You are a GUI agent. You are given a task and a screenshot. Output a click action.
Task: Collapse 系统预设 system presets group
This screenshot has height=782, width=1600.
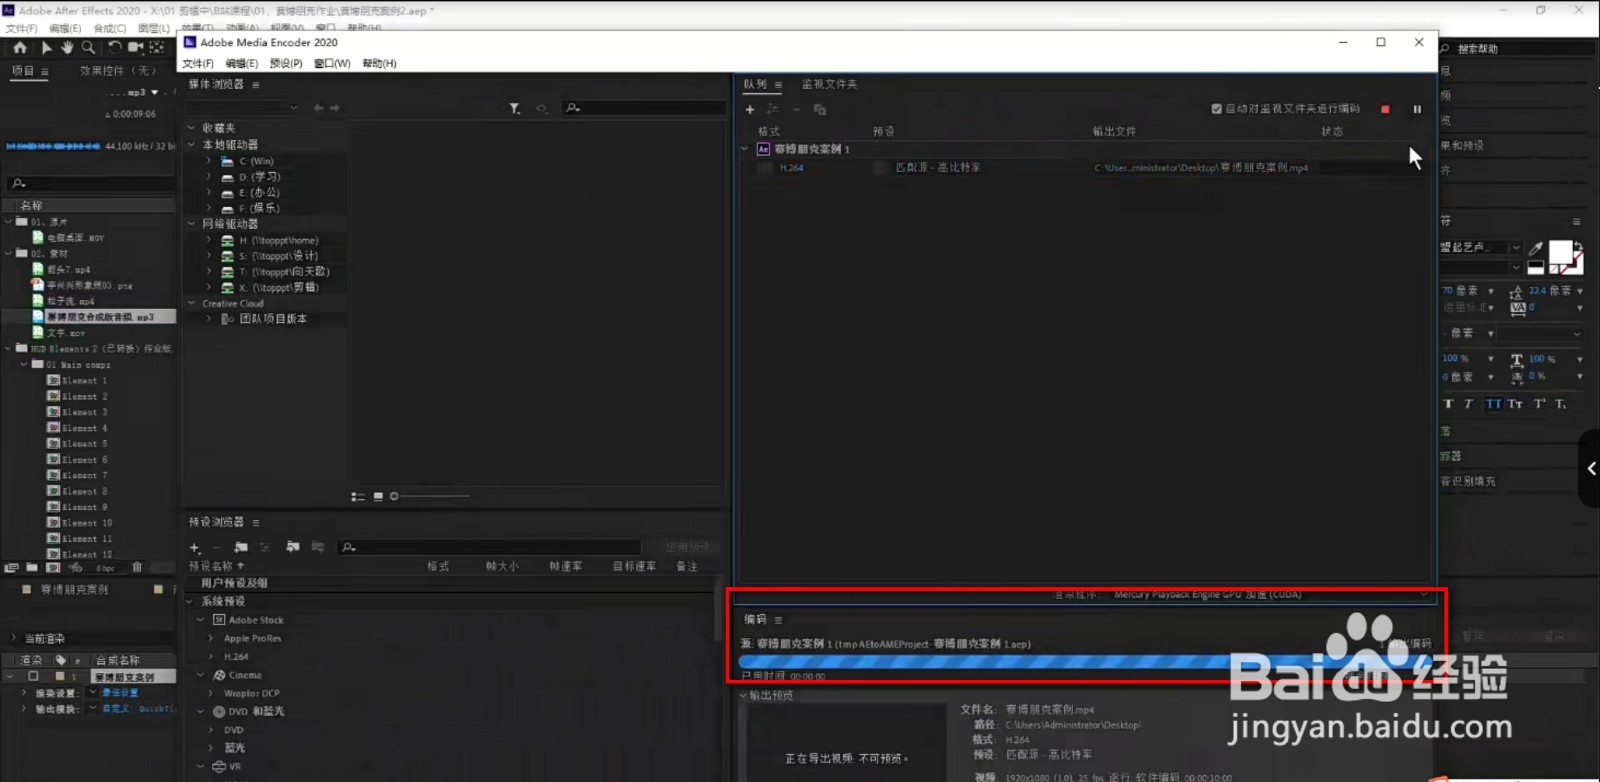pyautogui.click(x=190, y=601)
